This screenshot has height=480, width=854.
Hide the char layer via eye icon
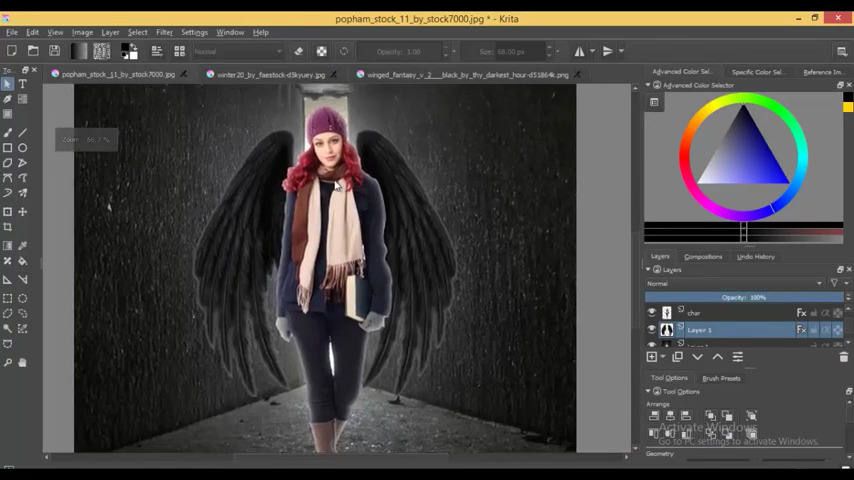point(652,313)
